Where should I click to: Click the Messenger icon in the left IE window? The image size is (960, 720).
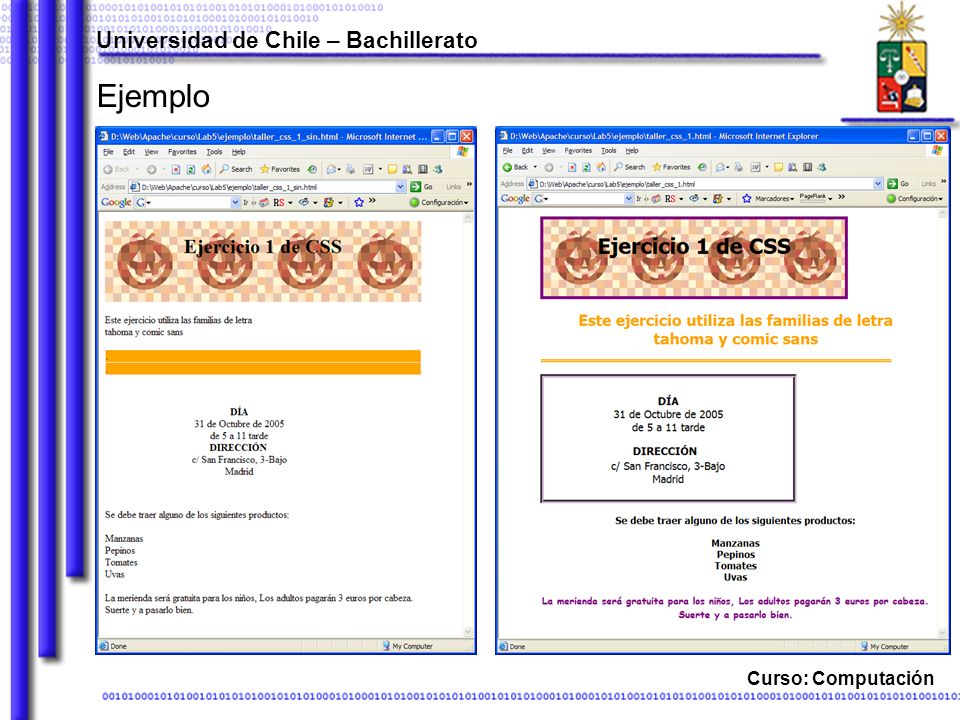coord(438,169)
